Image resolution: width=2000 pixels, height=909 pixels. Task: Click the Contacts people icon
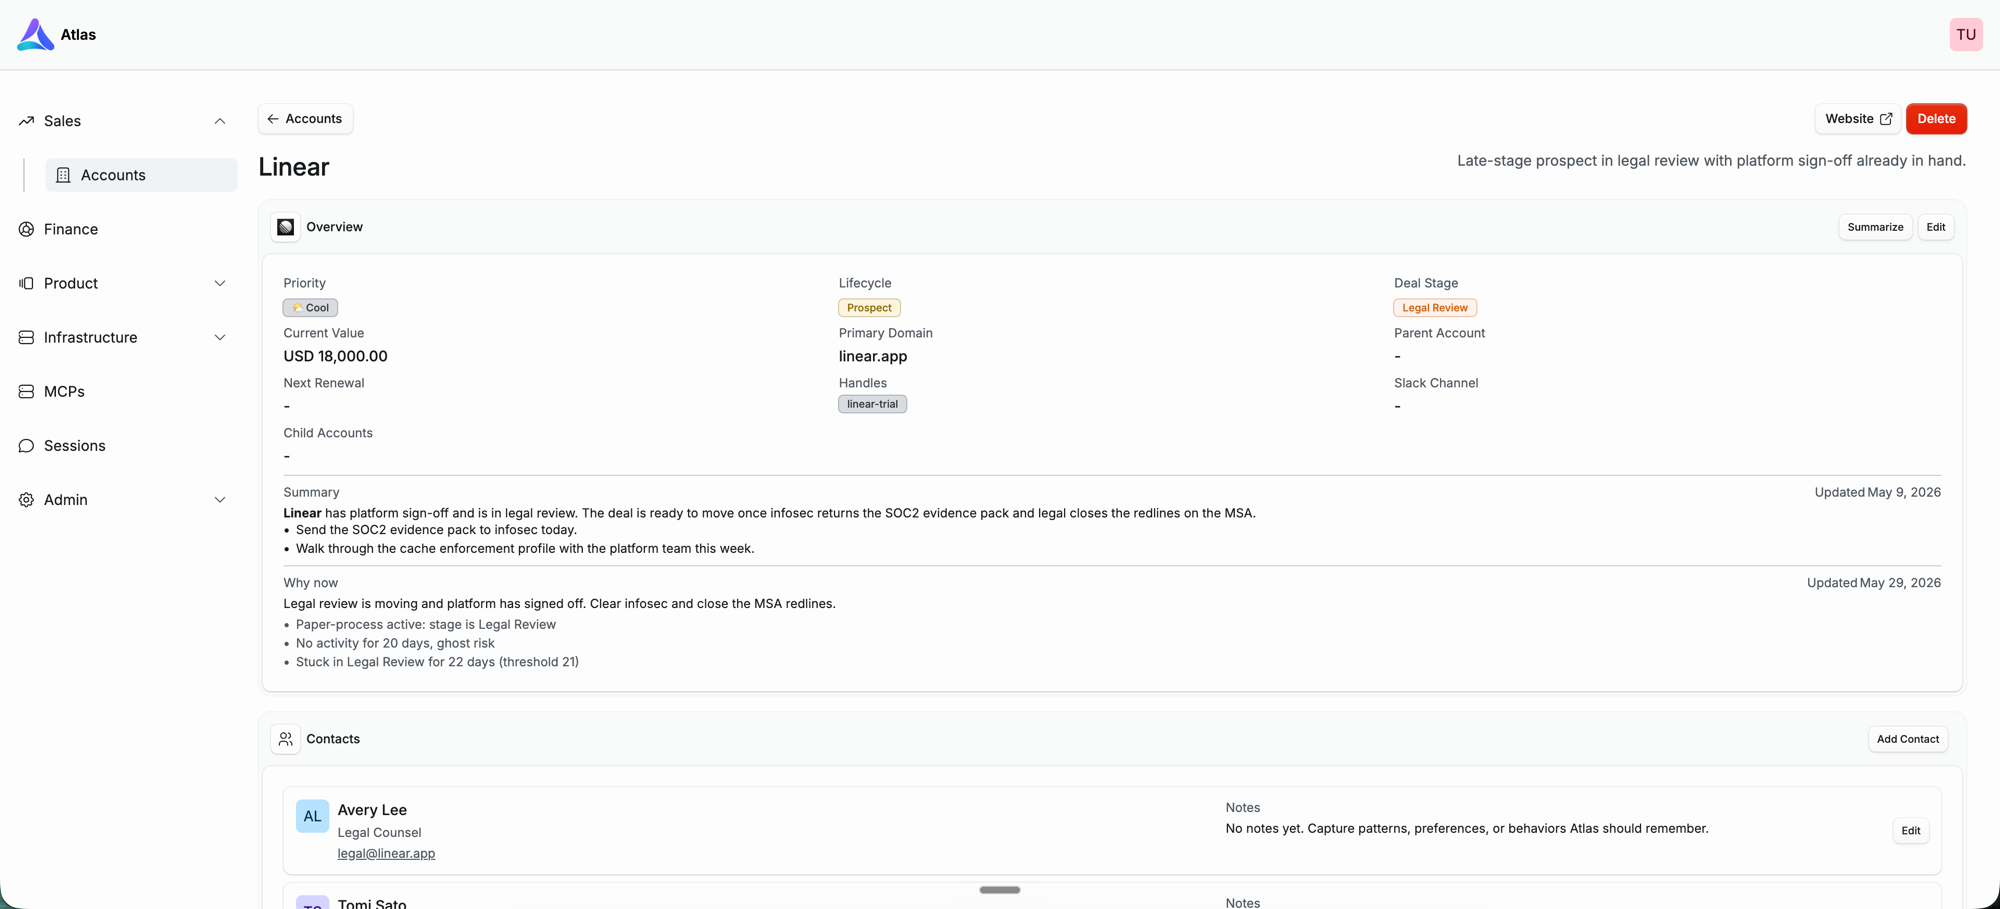[x=286, y=739]
